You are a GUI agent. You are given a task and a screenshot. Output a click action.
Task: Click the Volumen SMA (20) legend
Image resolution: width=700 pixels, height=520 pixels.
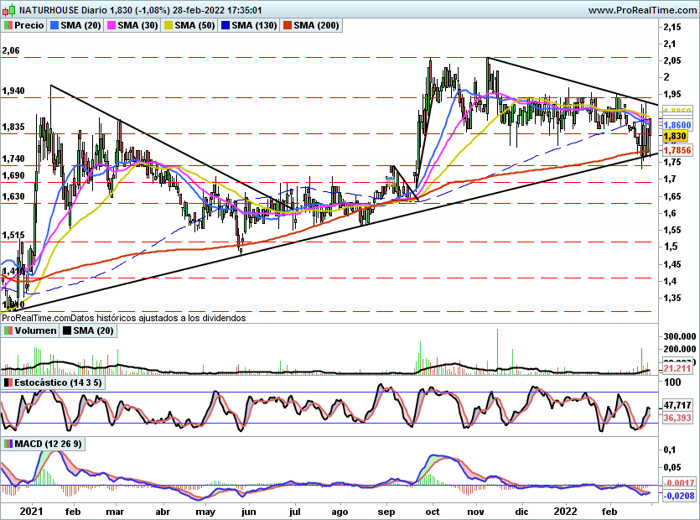[88, 331]
